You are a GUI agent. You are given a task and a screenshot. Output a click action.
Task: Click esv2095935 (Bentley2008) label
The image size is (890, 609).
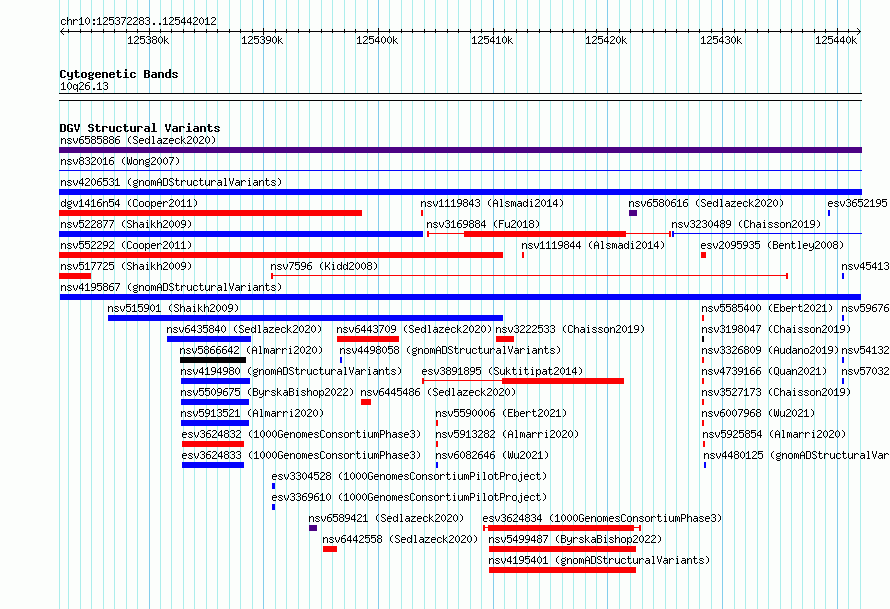coord(772,245)
